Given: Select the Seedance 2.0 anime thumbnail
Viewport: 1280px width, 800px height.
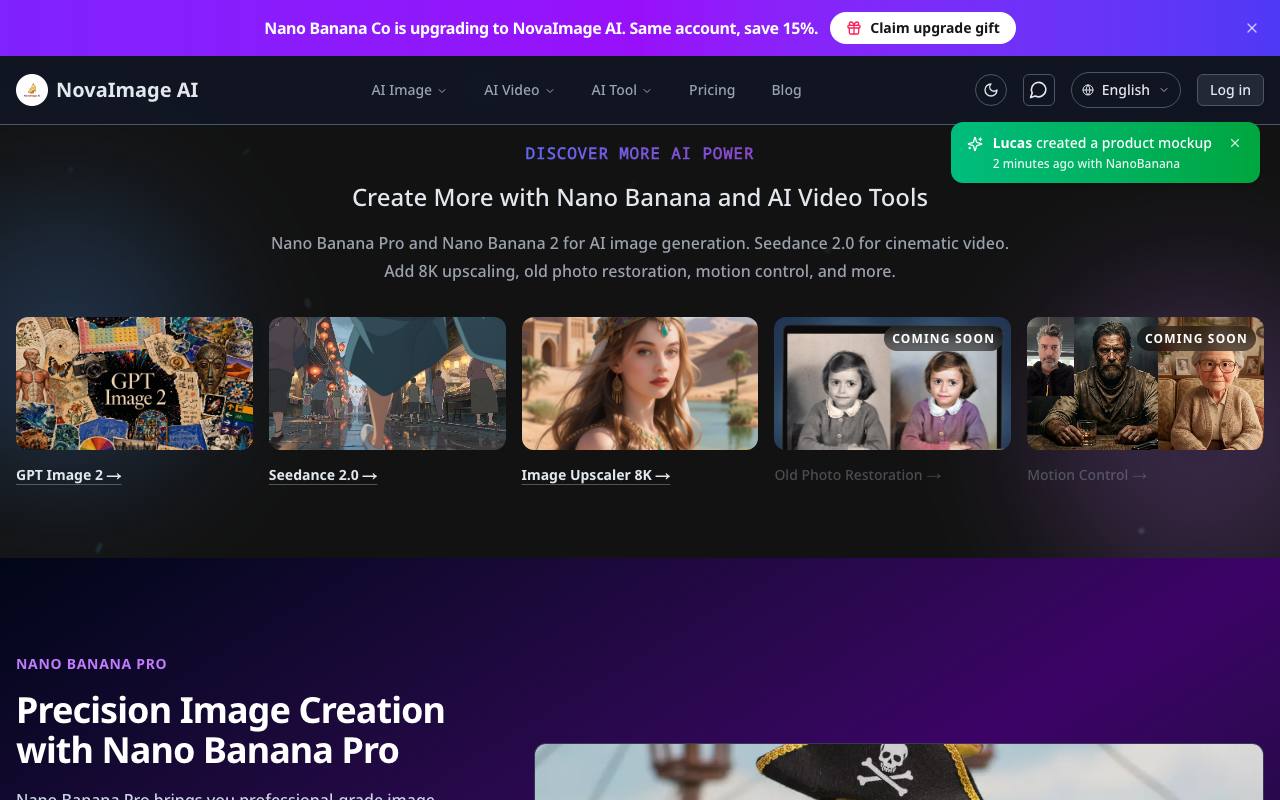Looking at the screenshot, I should tap(387, 383).
